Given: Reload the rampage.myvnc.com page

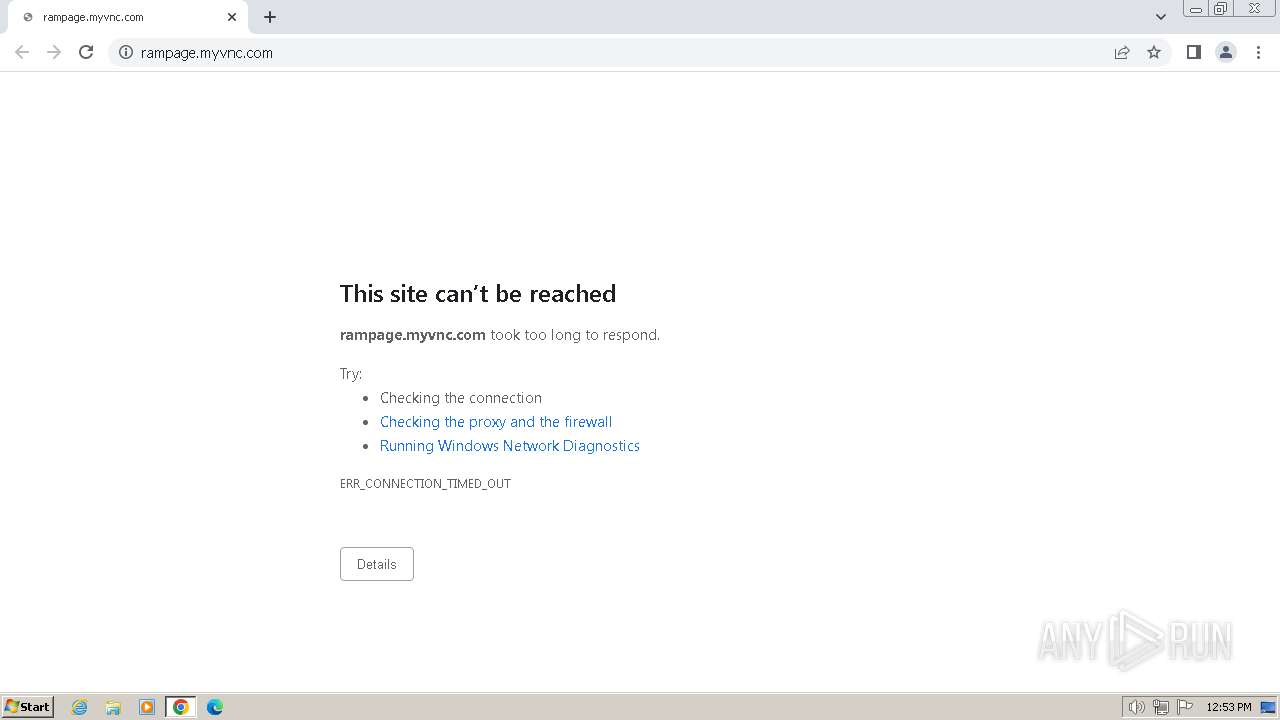Looking at the screenshot, I should point(86,52).
